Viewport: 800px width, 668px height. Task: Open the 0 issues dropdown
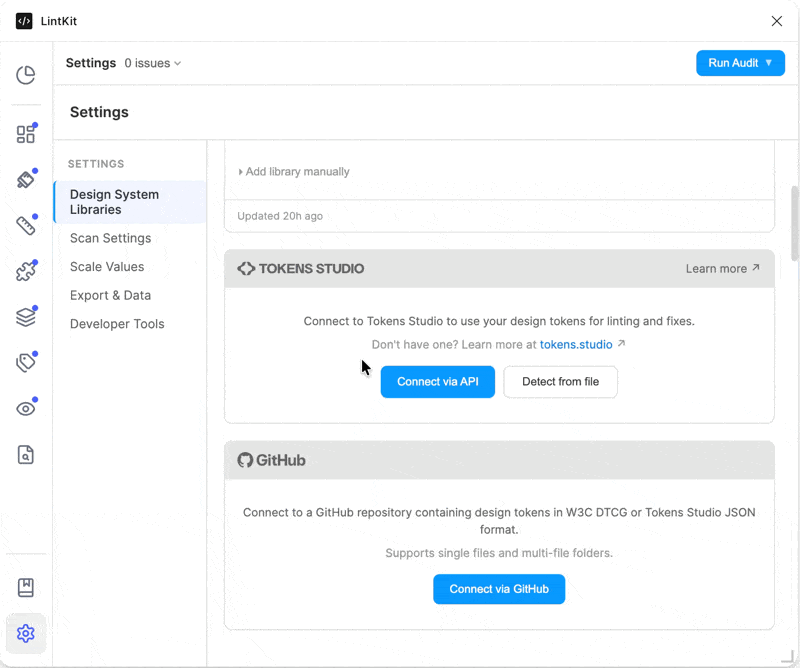pos(152,63)
